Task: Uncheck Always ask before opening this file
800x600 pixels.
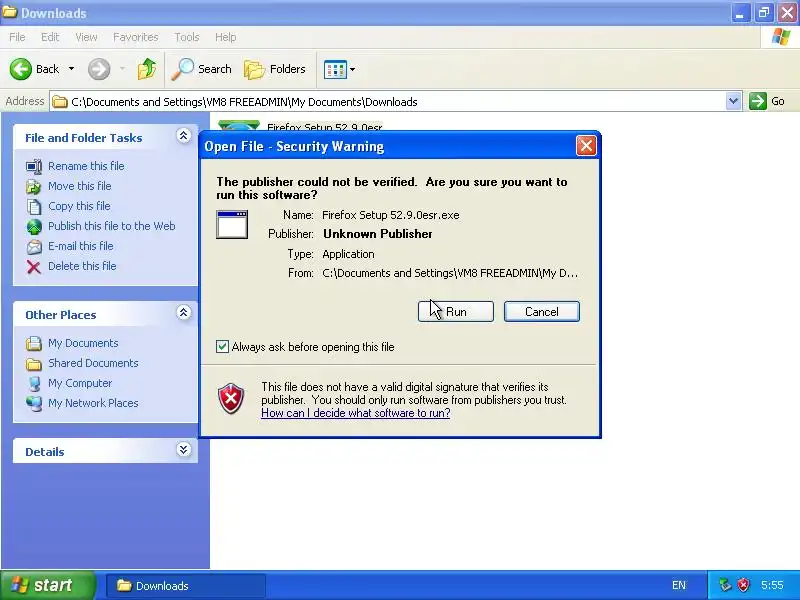Action: (222, 346)
